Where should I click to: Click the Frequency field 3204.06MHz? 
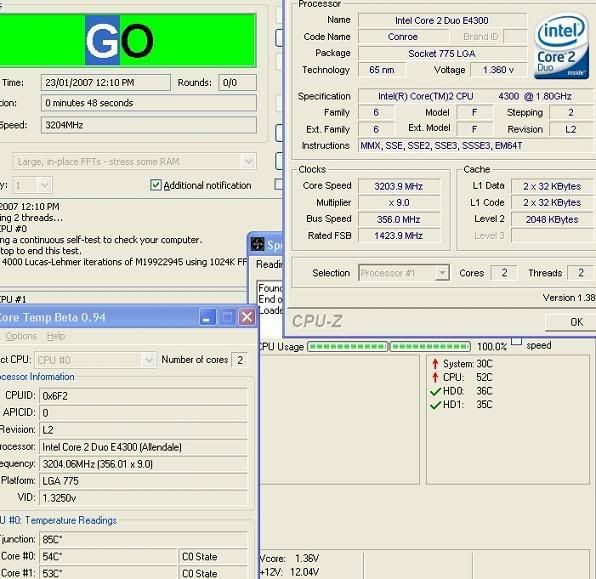[144, 464]
